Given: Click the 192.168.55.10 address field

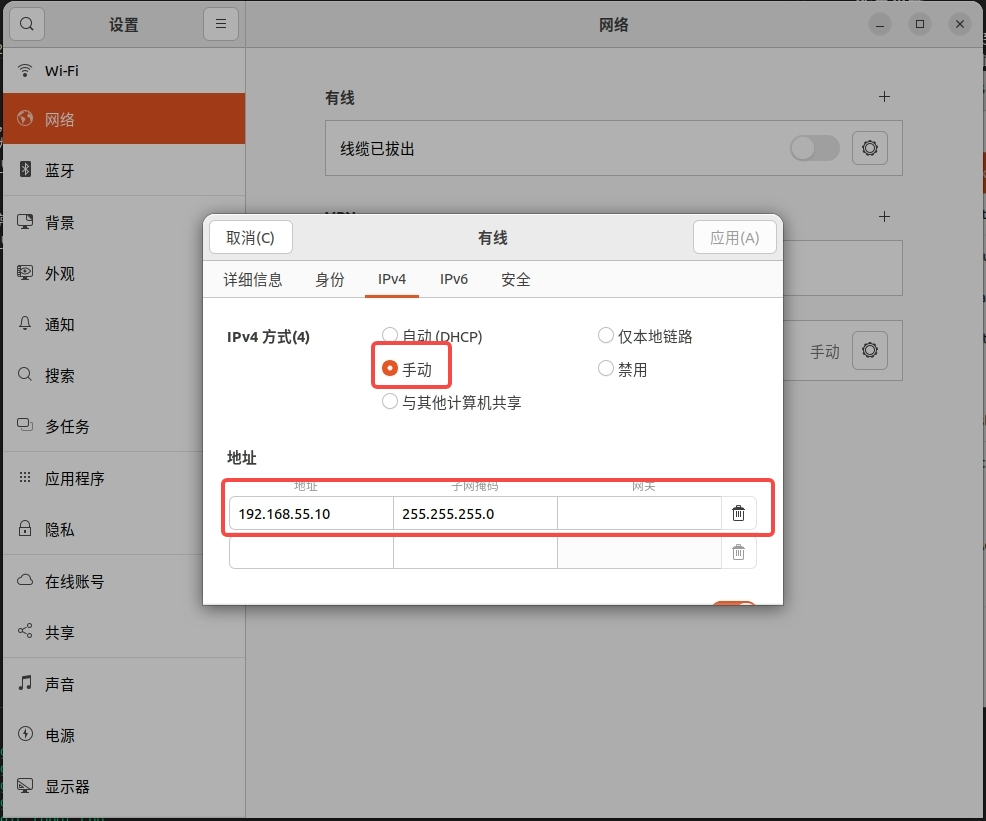Looking at the screenshot, I should [311, 514].
